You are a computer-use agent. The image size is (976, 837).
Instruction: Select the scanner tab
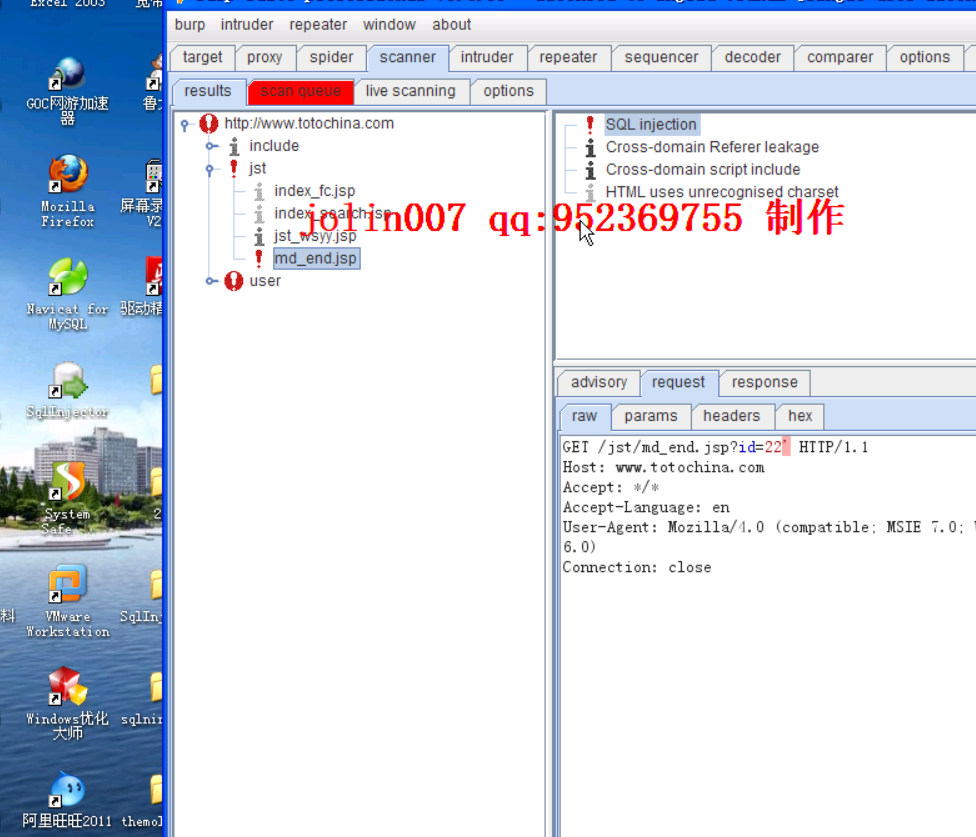pyautogui.click(x=408, y=57)
